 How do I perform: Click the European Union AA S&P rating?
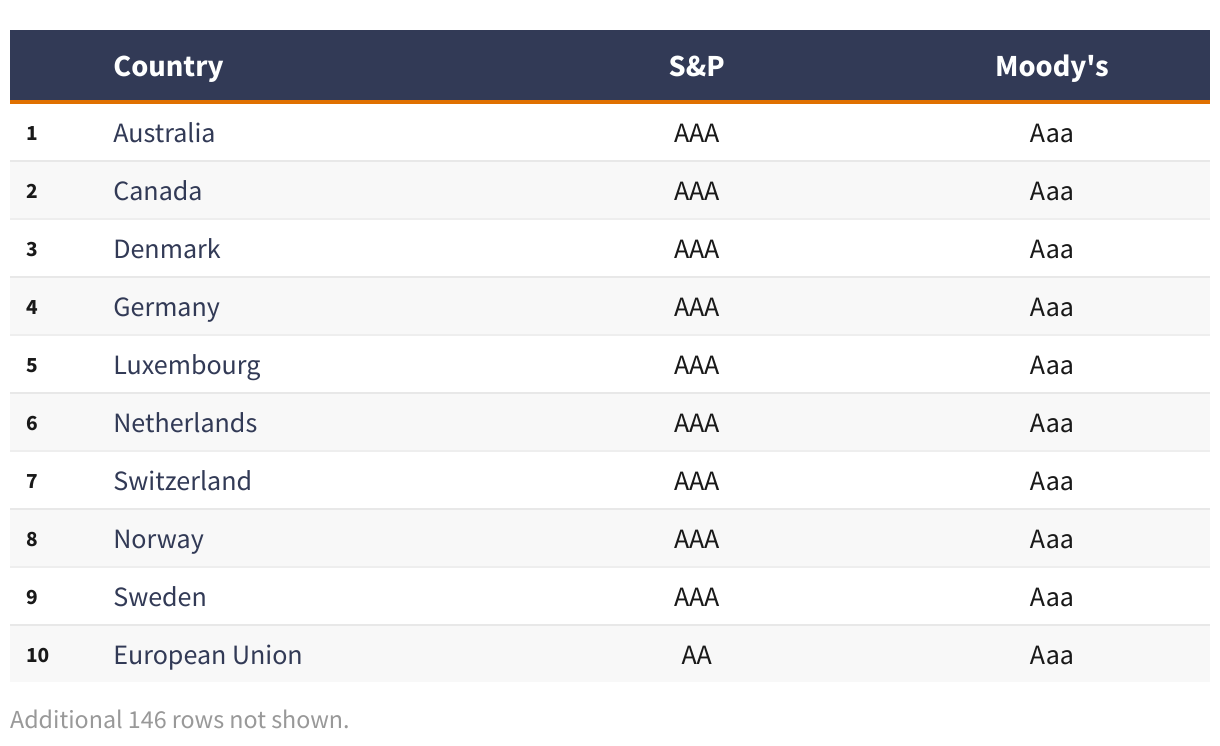(696, 655)
